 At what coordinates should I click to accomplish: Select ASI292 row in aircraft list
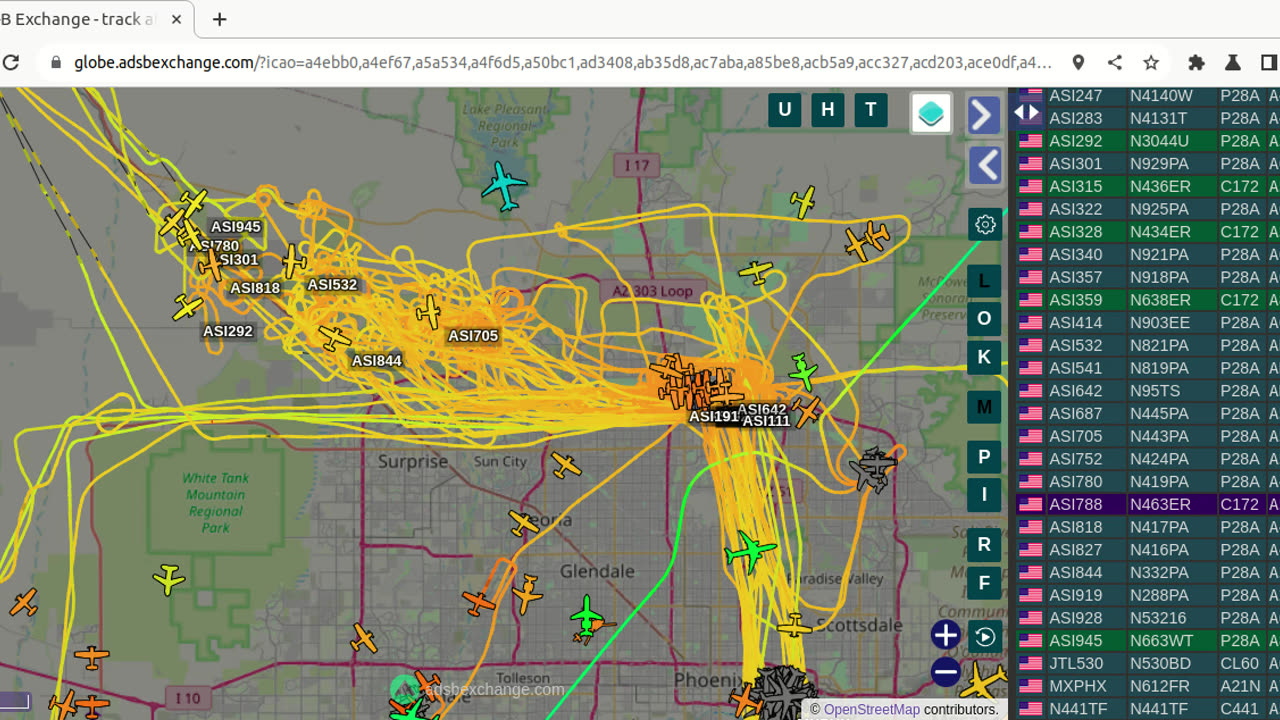click(1147, 141)
